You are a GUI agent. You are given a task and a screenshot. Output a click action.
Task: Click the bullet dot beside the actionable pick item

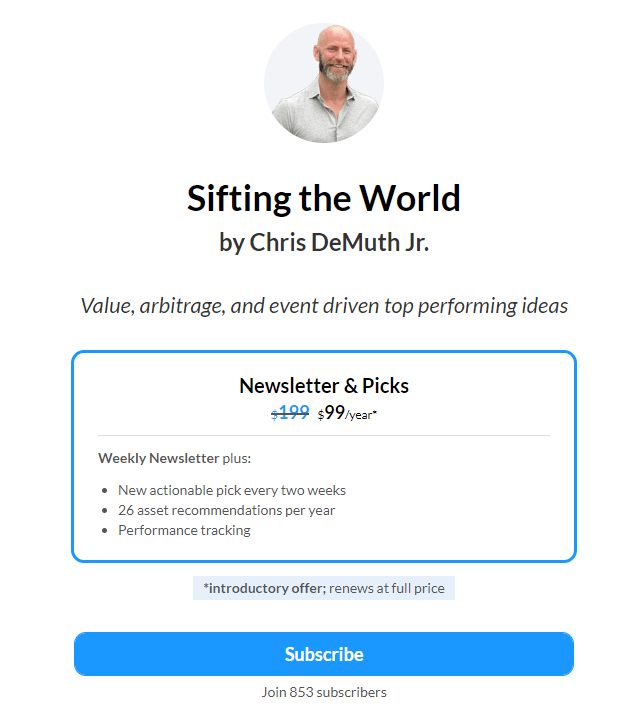(x=106, y=491)
